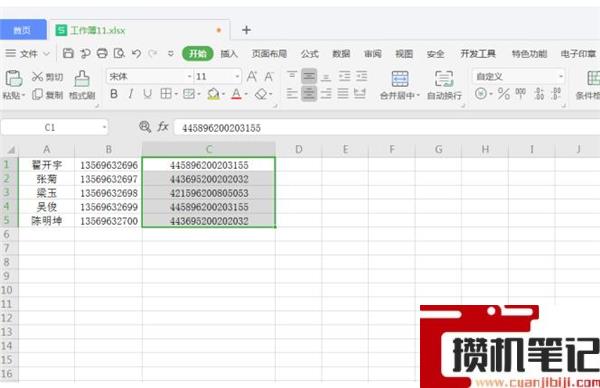Apply the currency format icon
This screenshot has height=388, width=600.
click(x=481, y=93)
